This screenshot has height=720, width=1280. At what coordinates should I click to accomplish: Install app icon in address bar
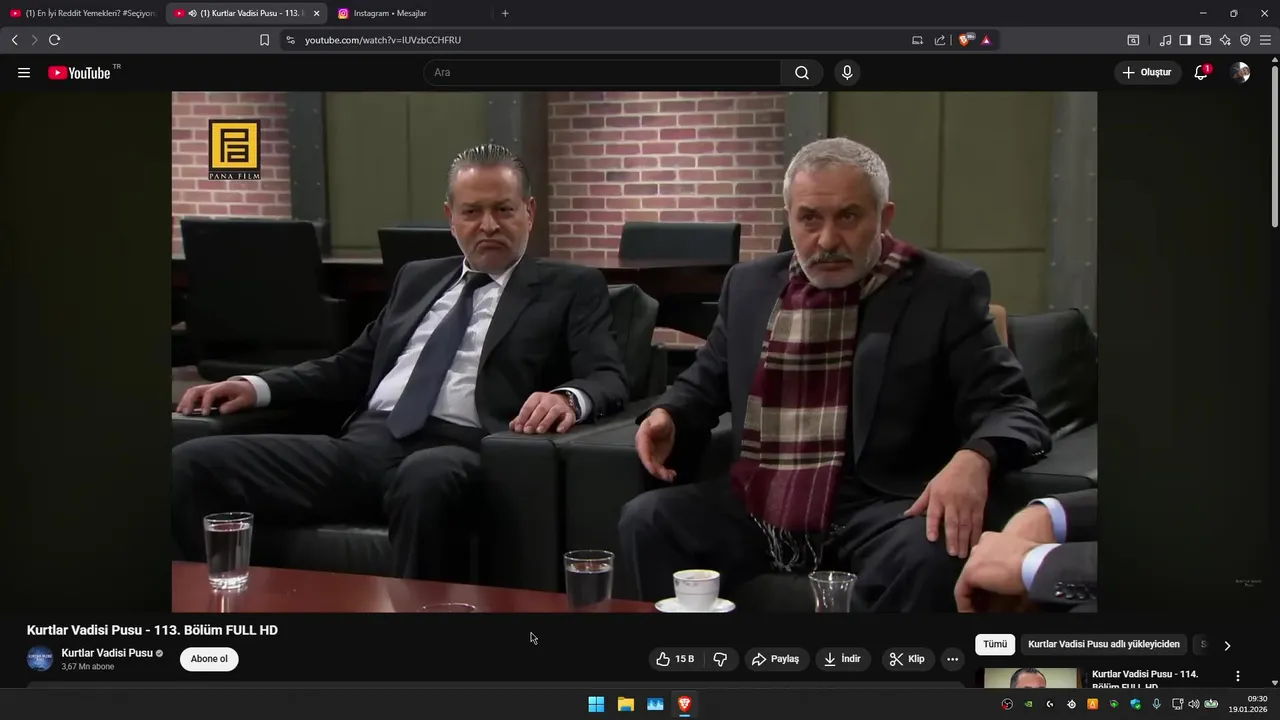(917, 40)
